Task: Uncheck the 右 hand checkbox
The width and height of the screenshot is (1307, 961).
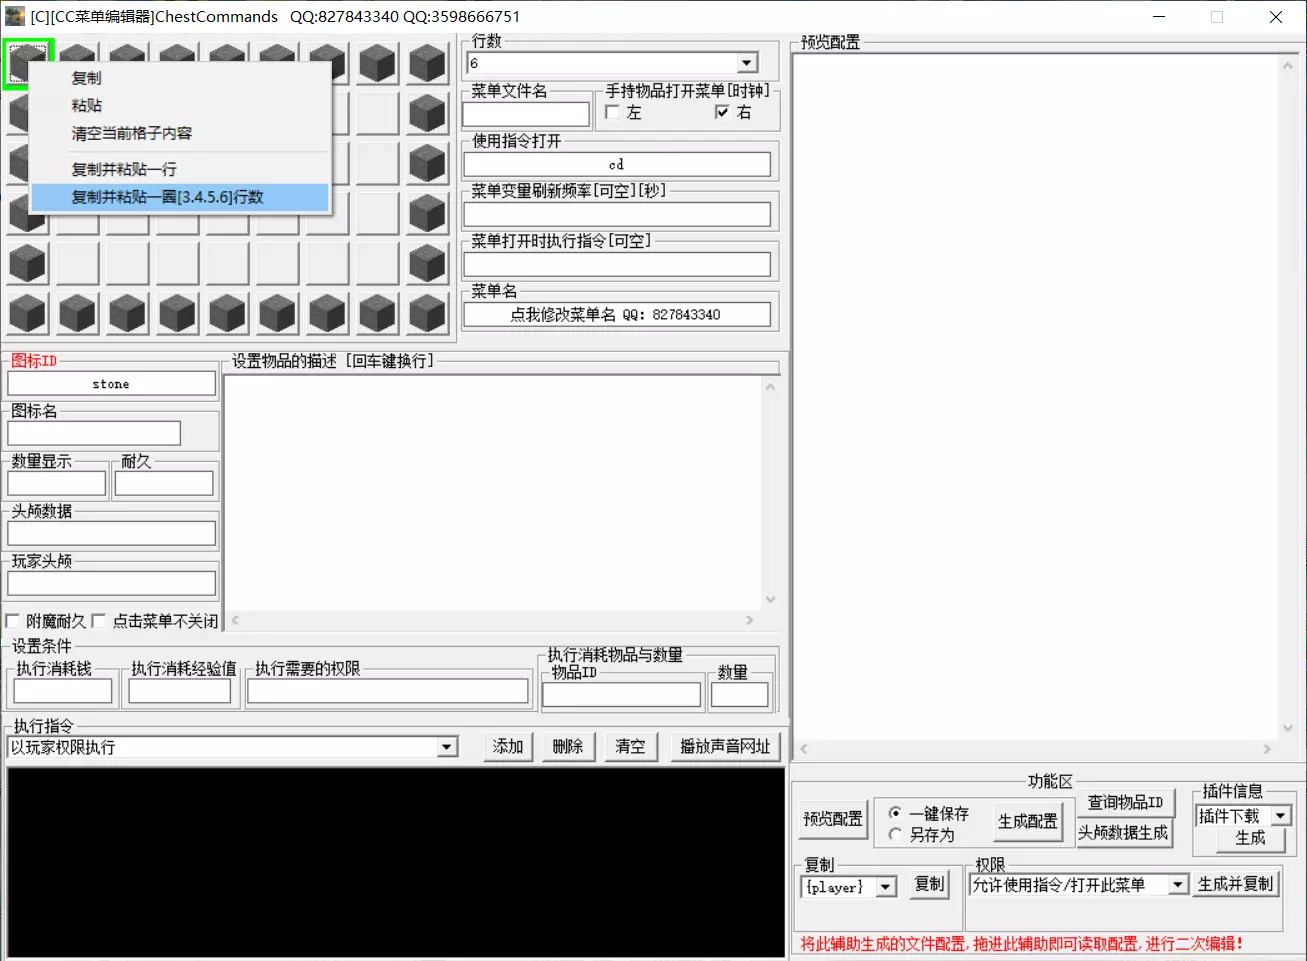Action: tap(722, 112)
